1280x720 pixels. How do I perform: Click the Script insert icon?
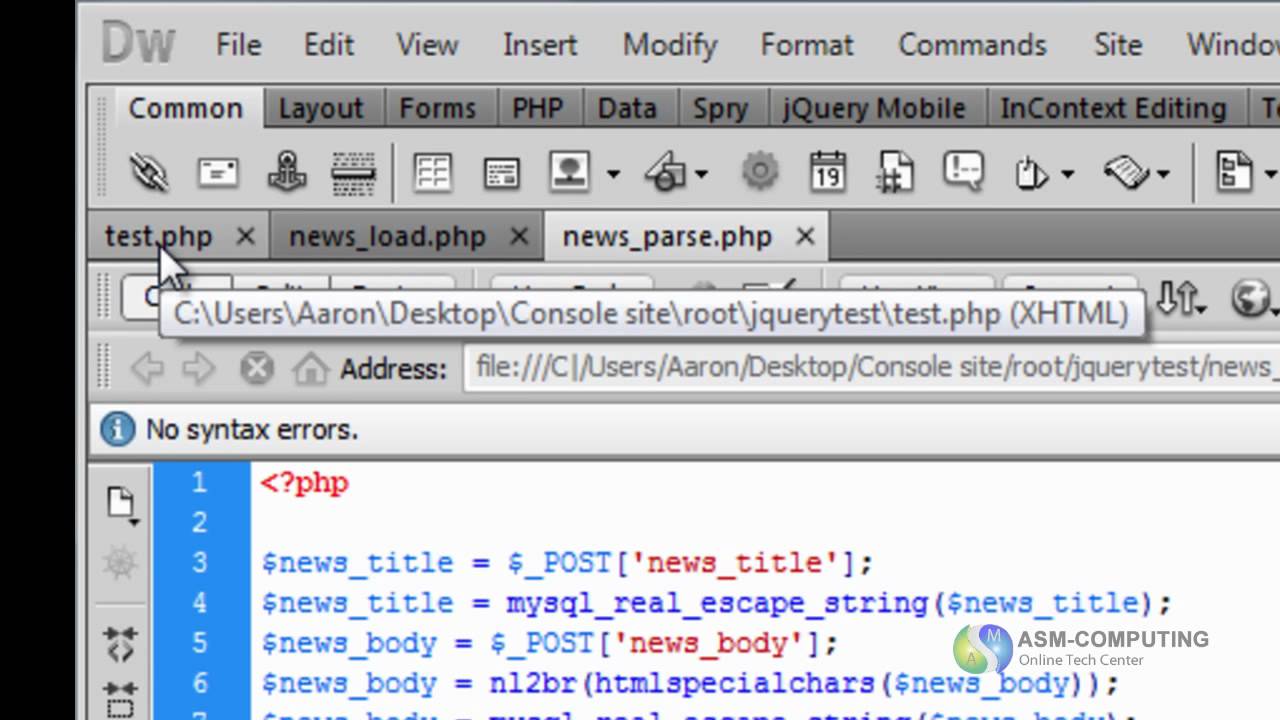click(1125, 172)
